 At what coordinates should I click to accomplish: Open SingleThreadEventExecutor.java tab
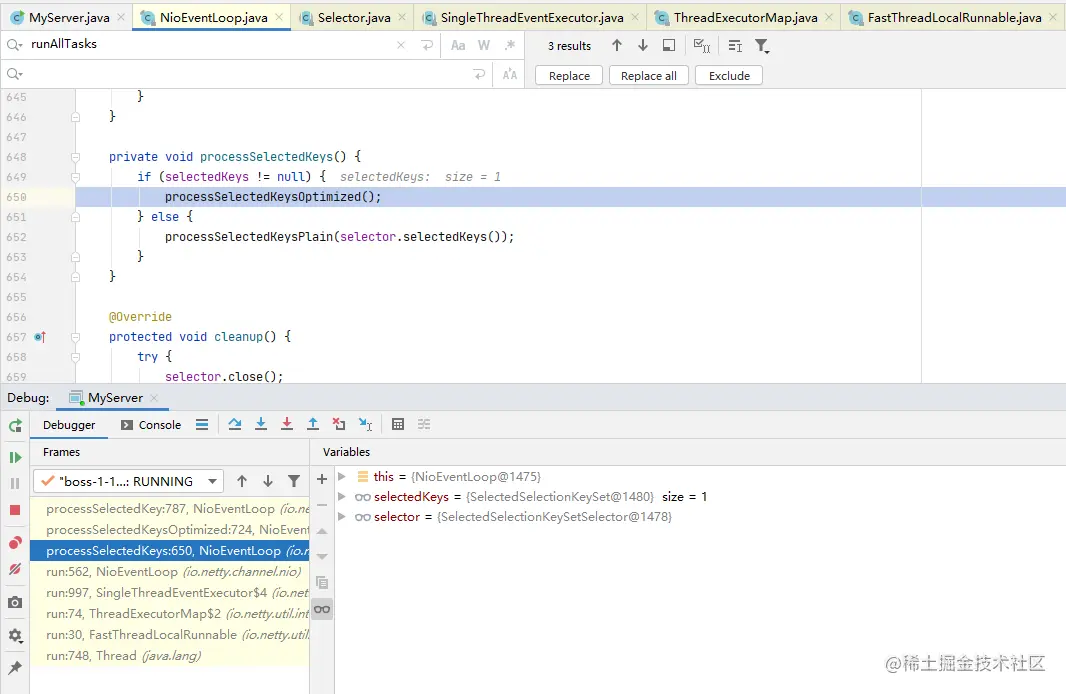(x=532, y=18)
